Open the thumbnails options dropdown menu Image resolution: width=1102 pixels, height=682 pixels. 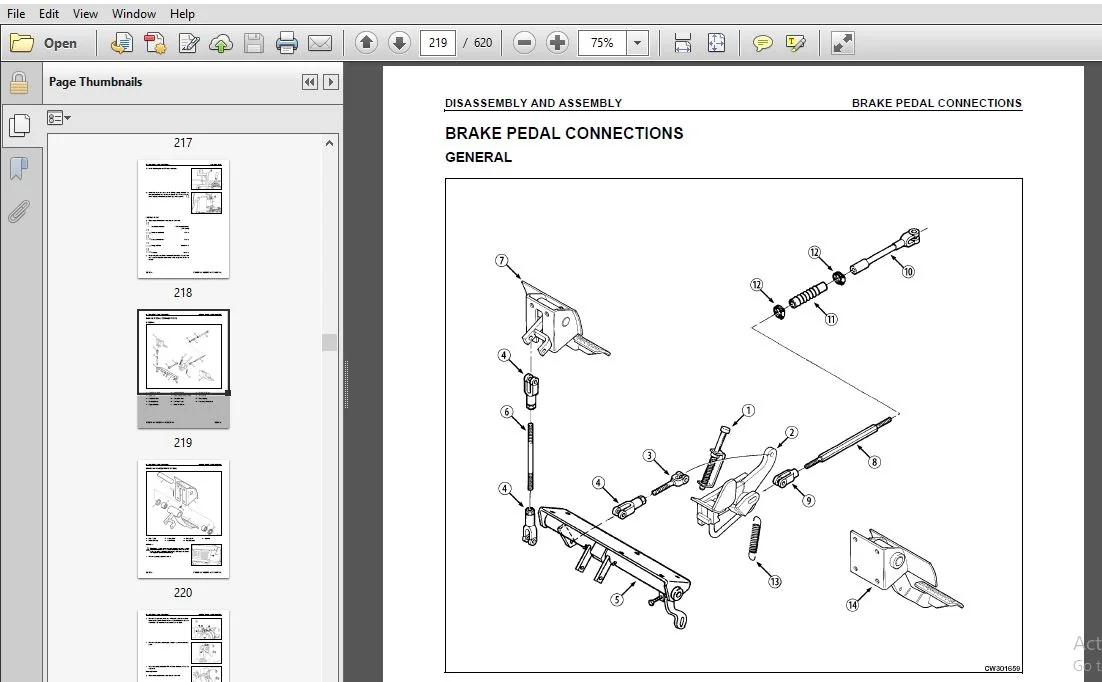coord(58,118)
